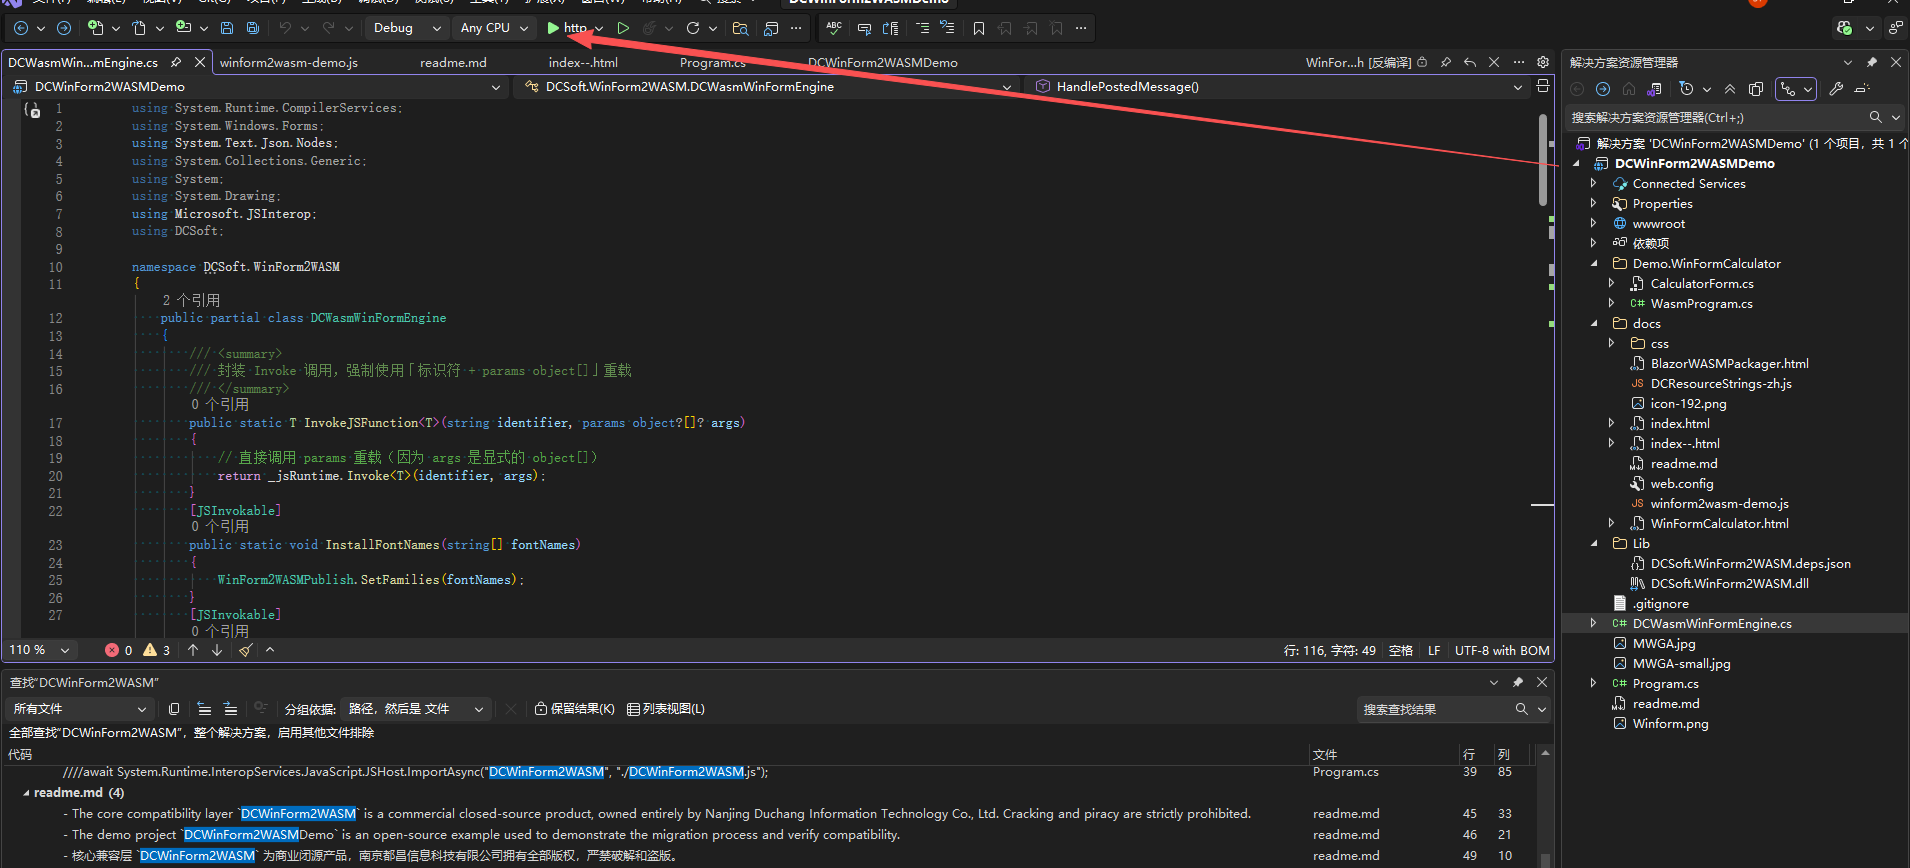Image resolution: width=1910 pixels, height=868 pixels.
Task: Click the vertical scrollbar thumb in the code editor
Action: (x=1543, y=160)
